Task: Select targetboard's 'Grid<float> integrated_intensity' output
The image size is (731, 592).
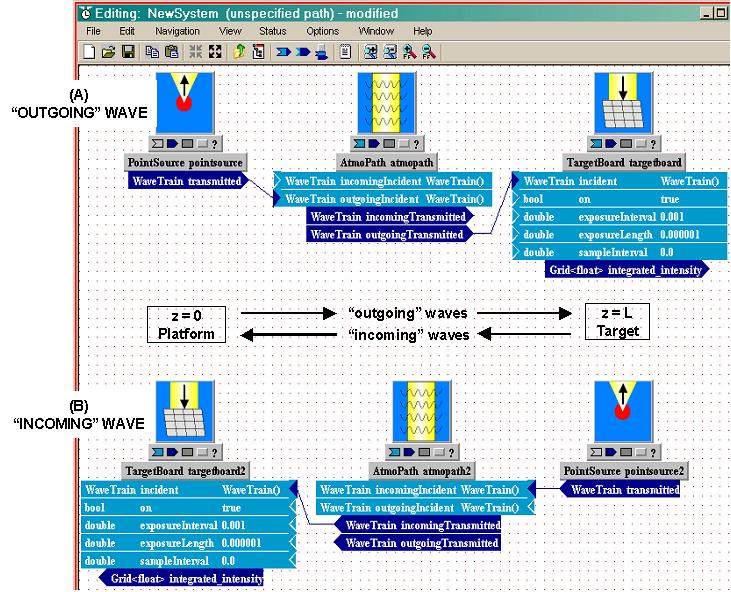Action: click(x=627, y=270)
